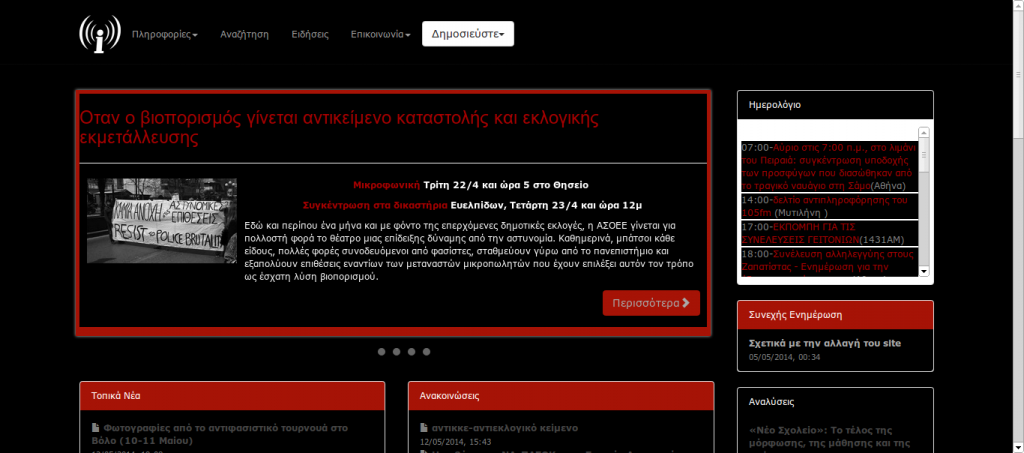Go to the Αναζήτηση page
Viewport: 1024px width, 453px height.
click(x=244, y=35)
